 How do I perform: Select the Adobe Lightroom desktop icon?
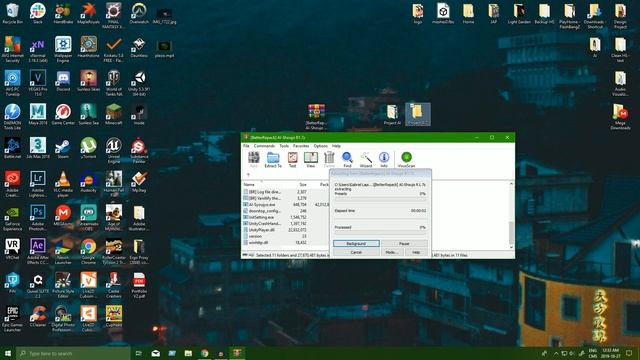click(x=38, y=184)
